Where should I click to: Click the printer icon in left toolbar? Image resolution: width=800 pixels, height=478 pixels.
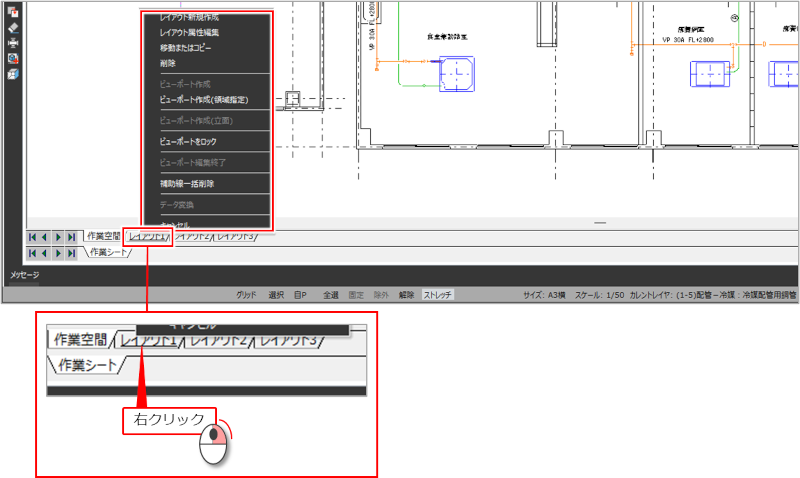click(x=13, y=42)
